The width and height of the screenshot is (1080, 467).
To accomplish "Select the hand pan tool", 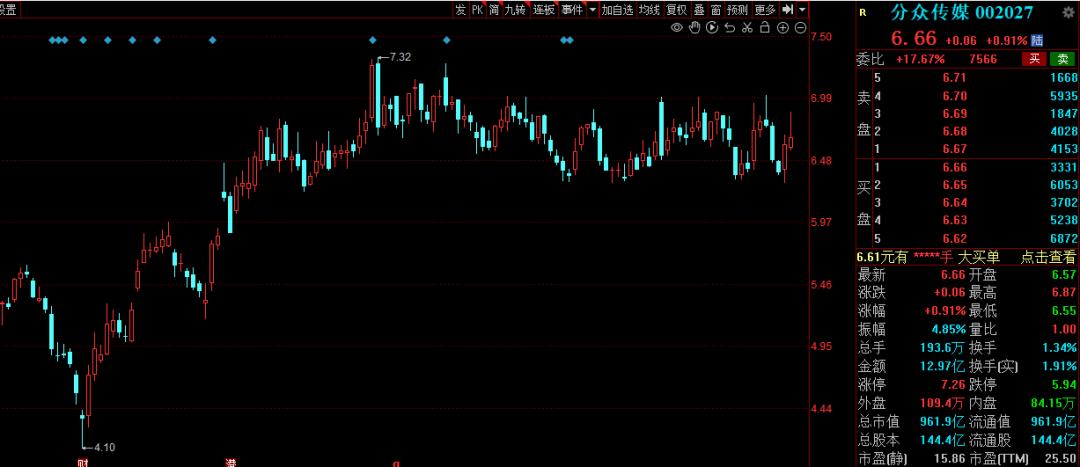I will coord(695,28).
